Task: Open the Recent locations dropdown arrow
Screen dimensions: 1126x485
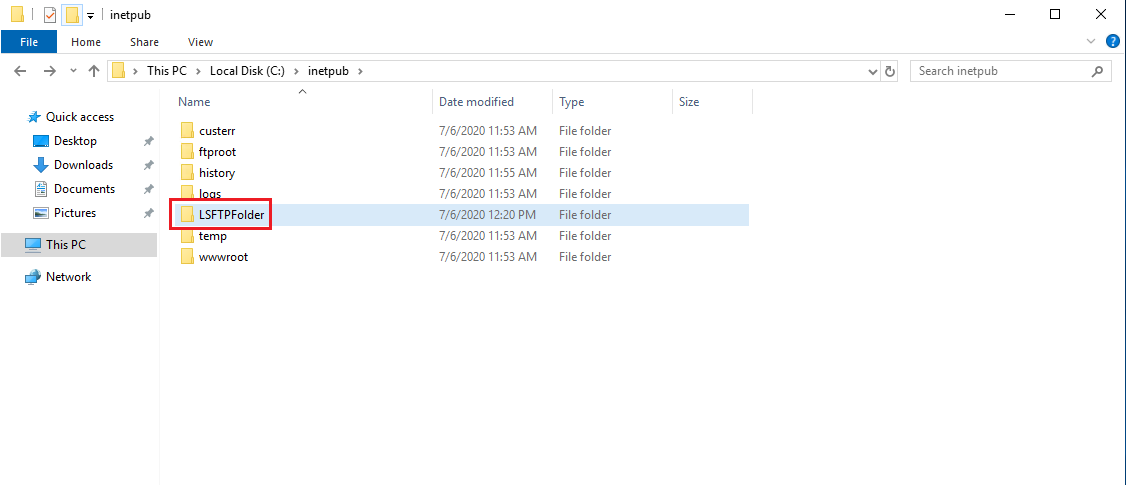Action: point(72,72)
